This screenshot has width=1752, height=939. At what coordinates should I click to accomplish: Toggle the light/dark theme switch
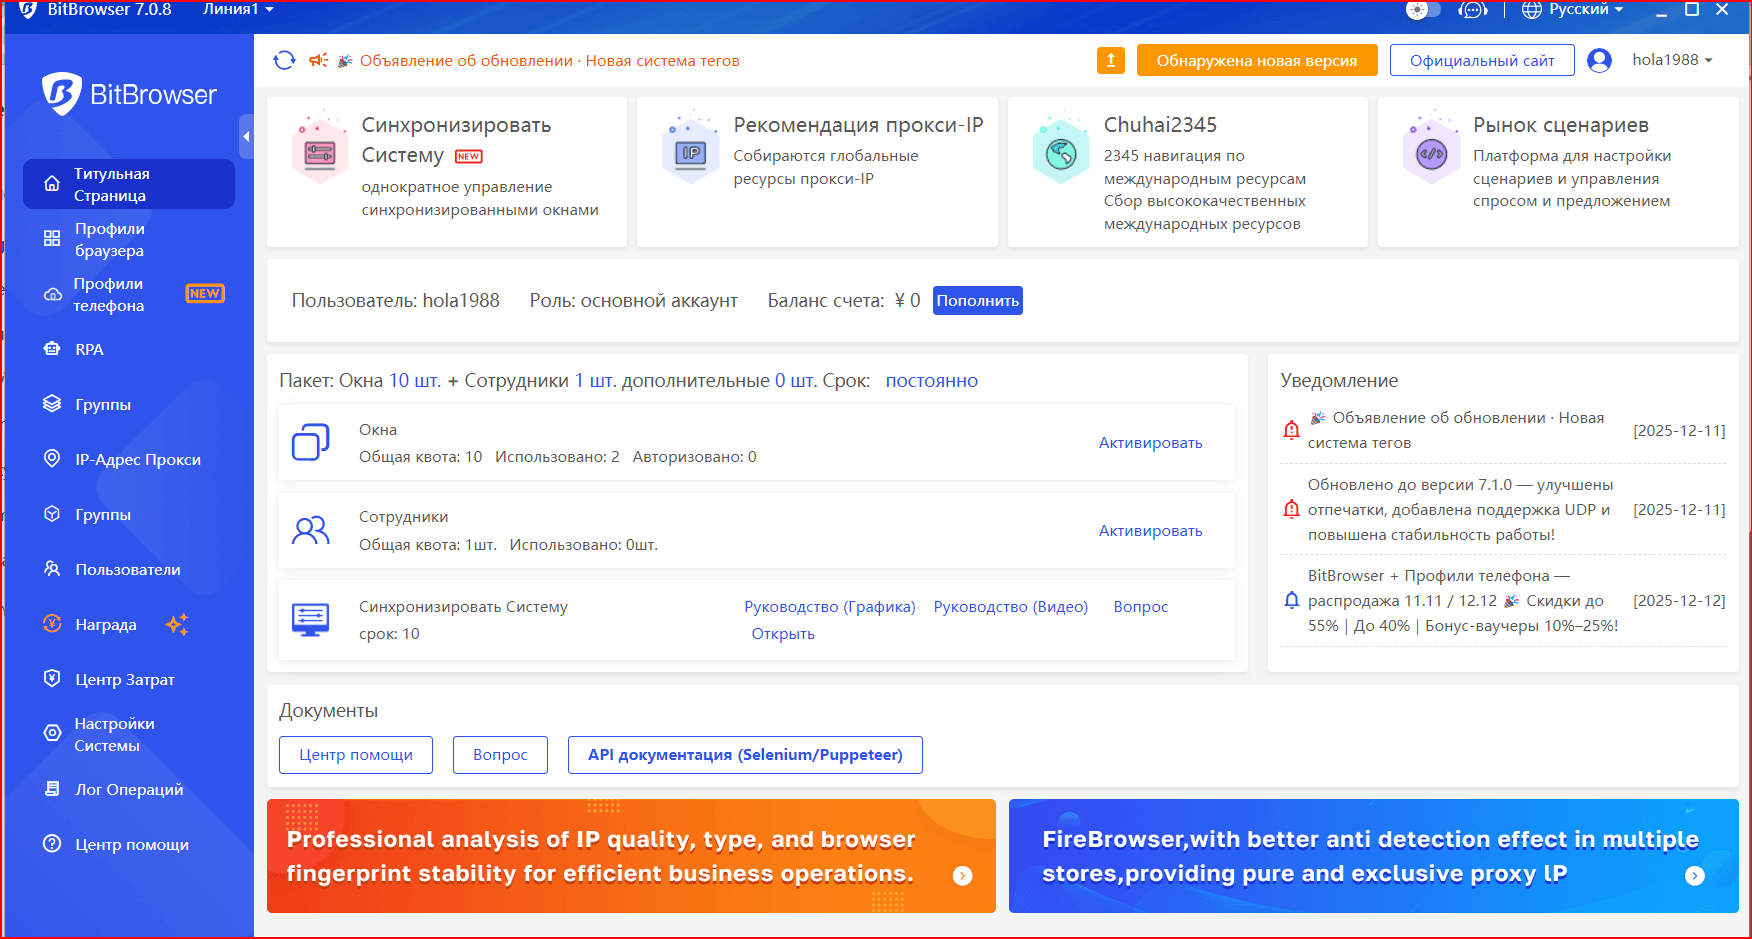tap(1422, 10)
